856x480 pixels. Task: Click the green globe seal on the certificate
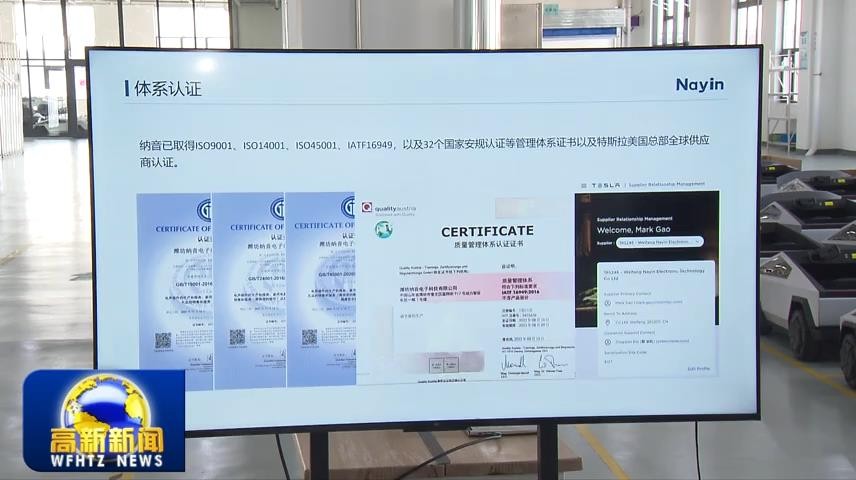tap(384, 229)
